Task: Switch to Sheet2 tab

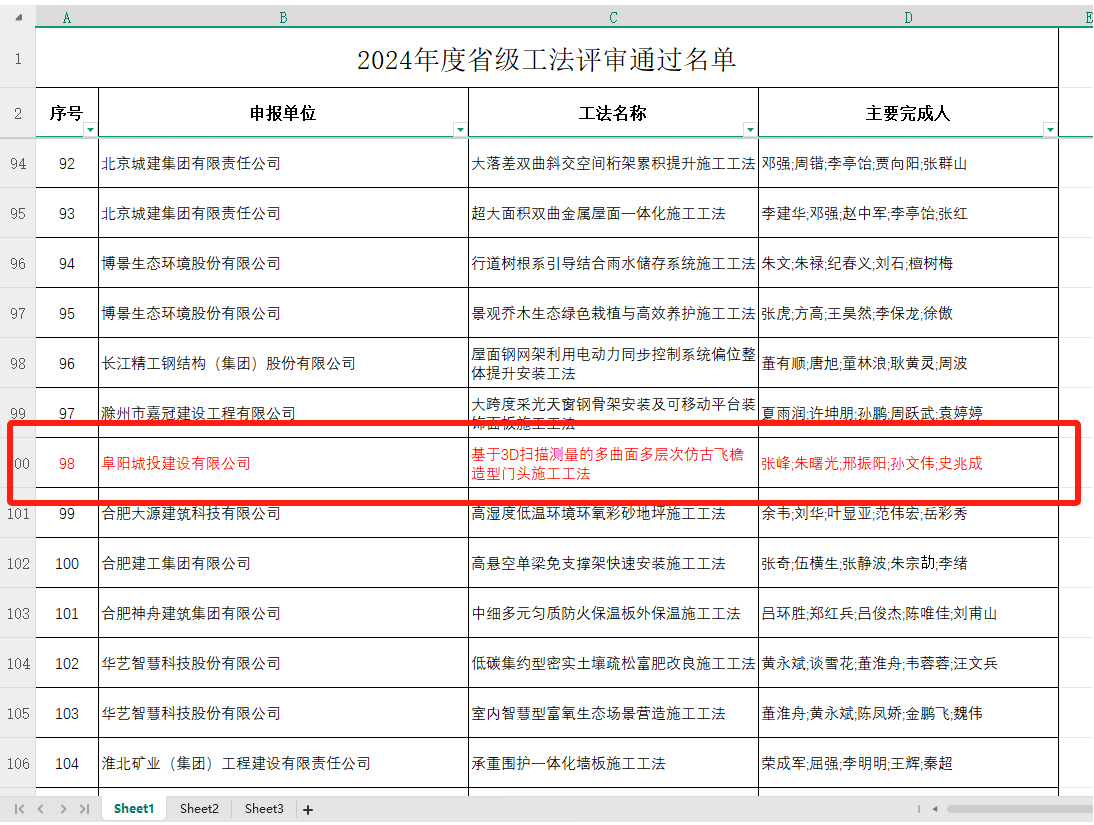Action: pos(199,808)
